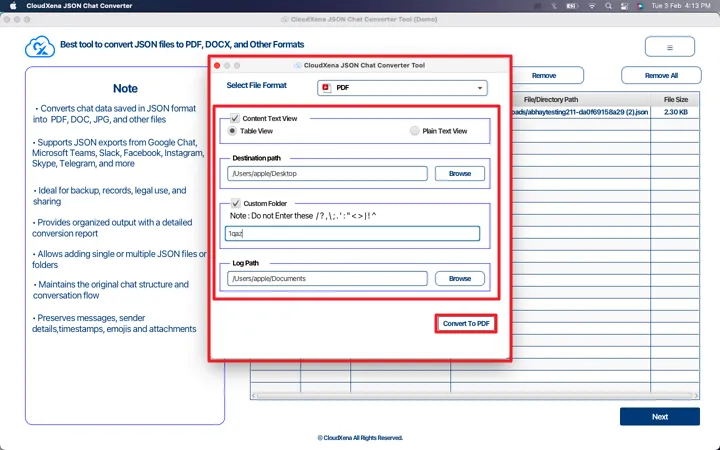Image resolution: width=720 pixels, height=450 pixels.
Task: Click the CloudXena logo icon
Action: 40,47
